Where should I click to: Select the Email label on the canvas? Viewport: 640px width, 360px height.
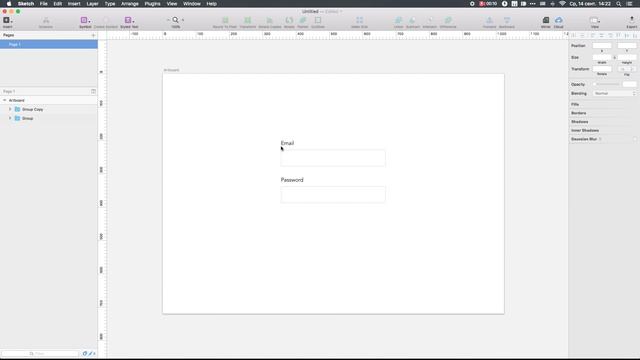pos(287,143)
